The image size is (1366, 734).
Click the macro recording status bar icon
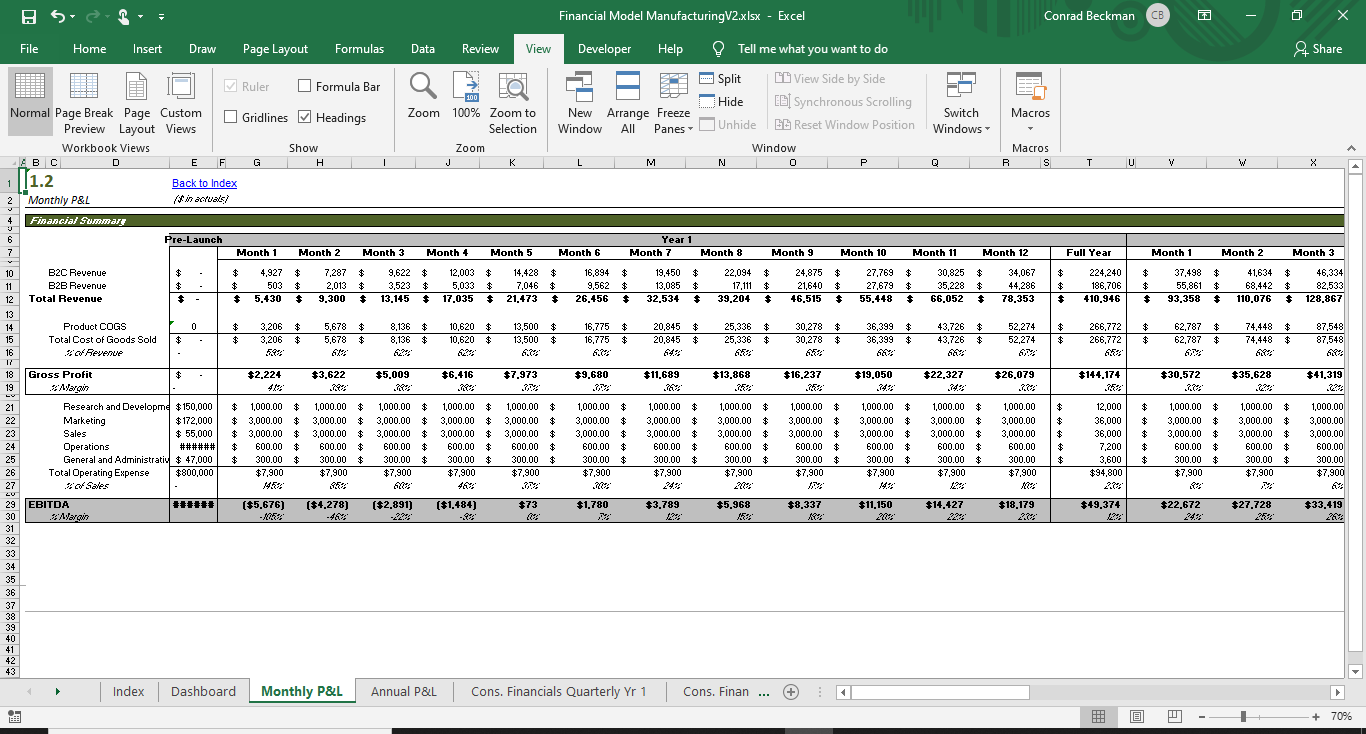point(16,716)
